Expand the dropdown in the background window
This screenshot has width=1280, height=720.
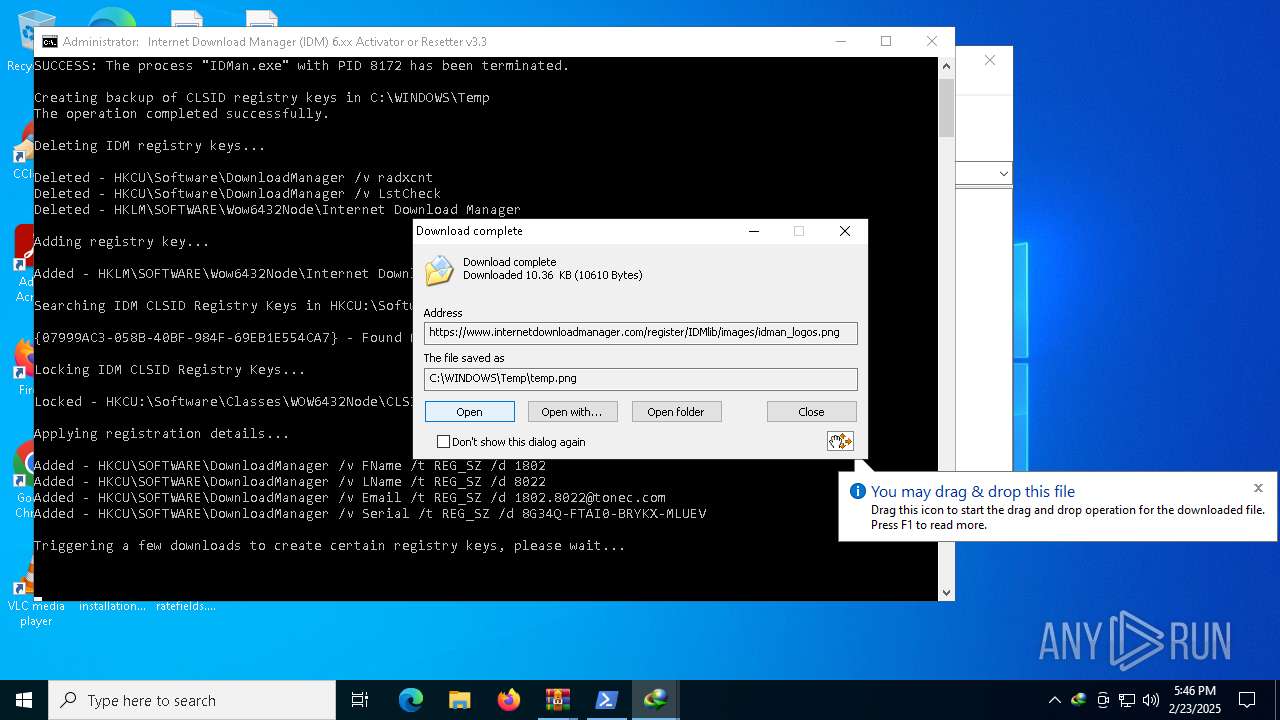[1003, 174]
